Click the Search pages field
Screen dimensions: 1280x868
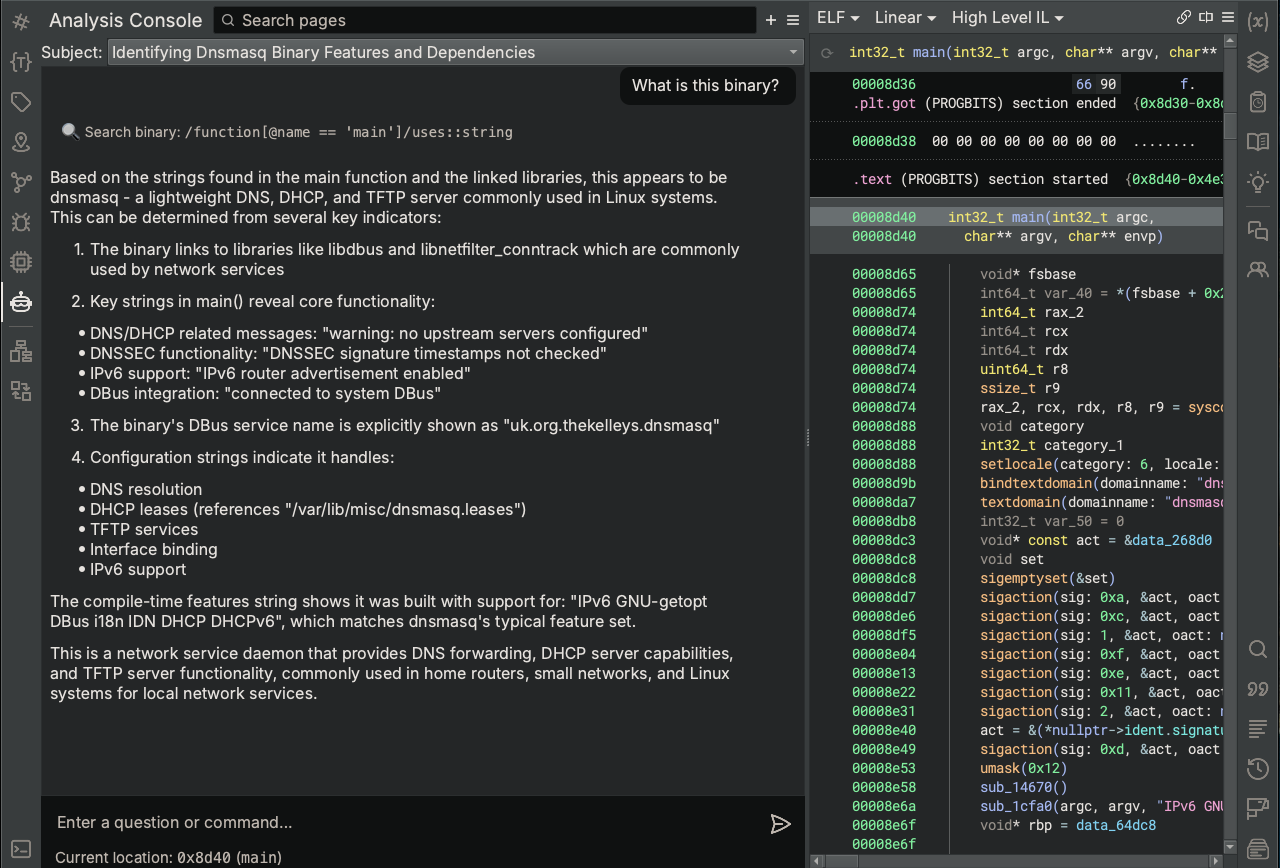pos(485,20)
